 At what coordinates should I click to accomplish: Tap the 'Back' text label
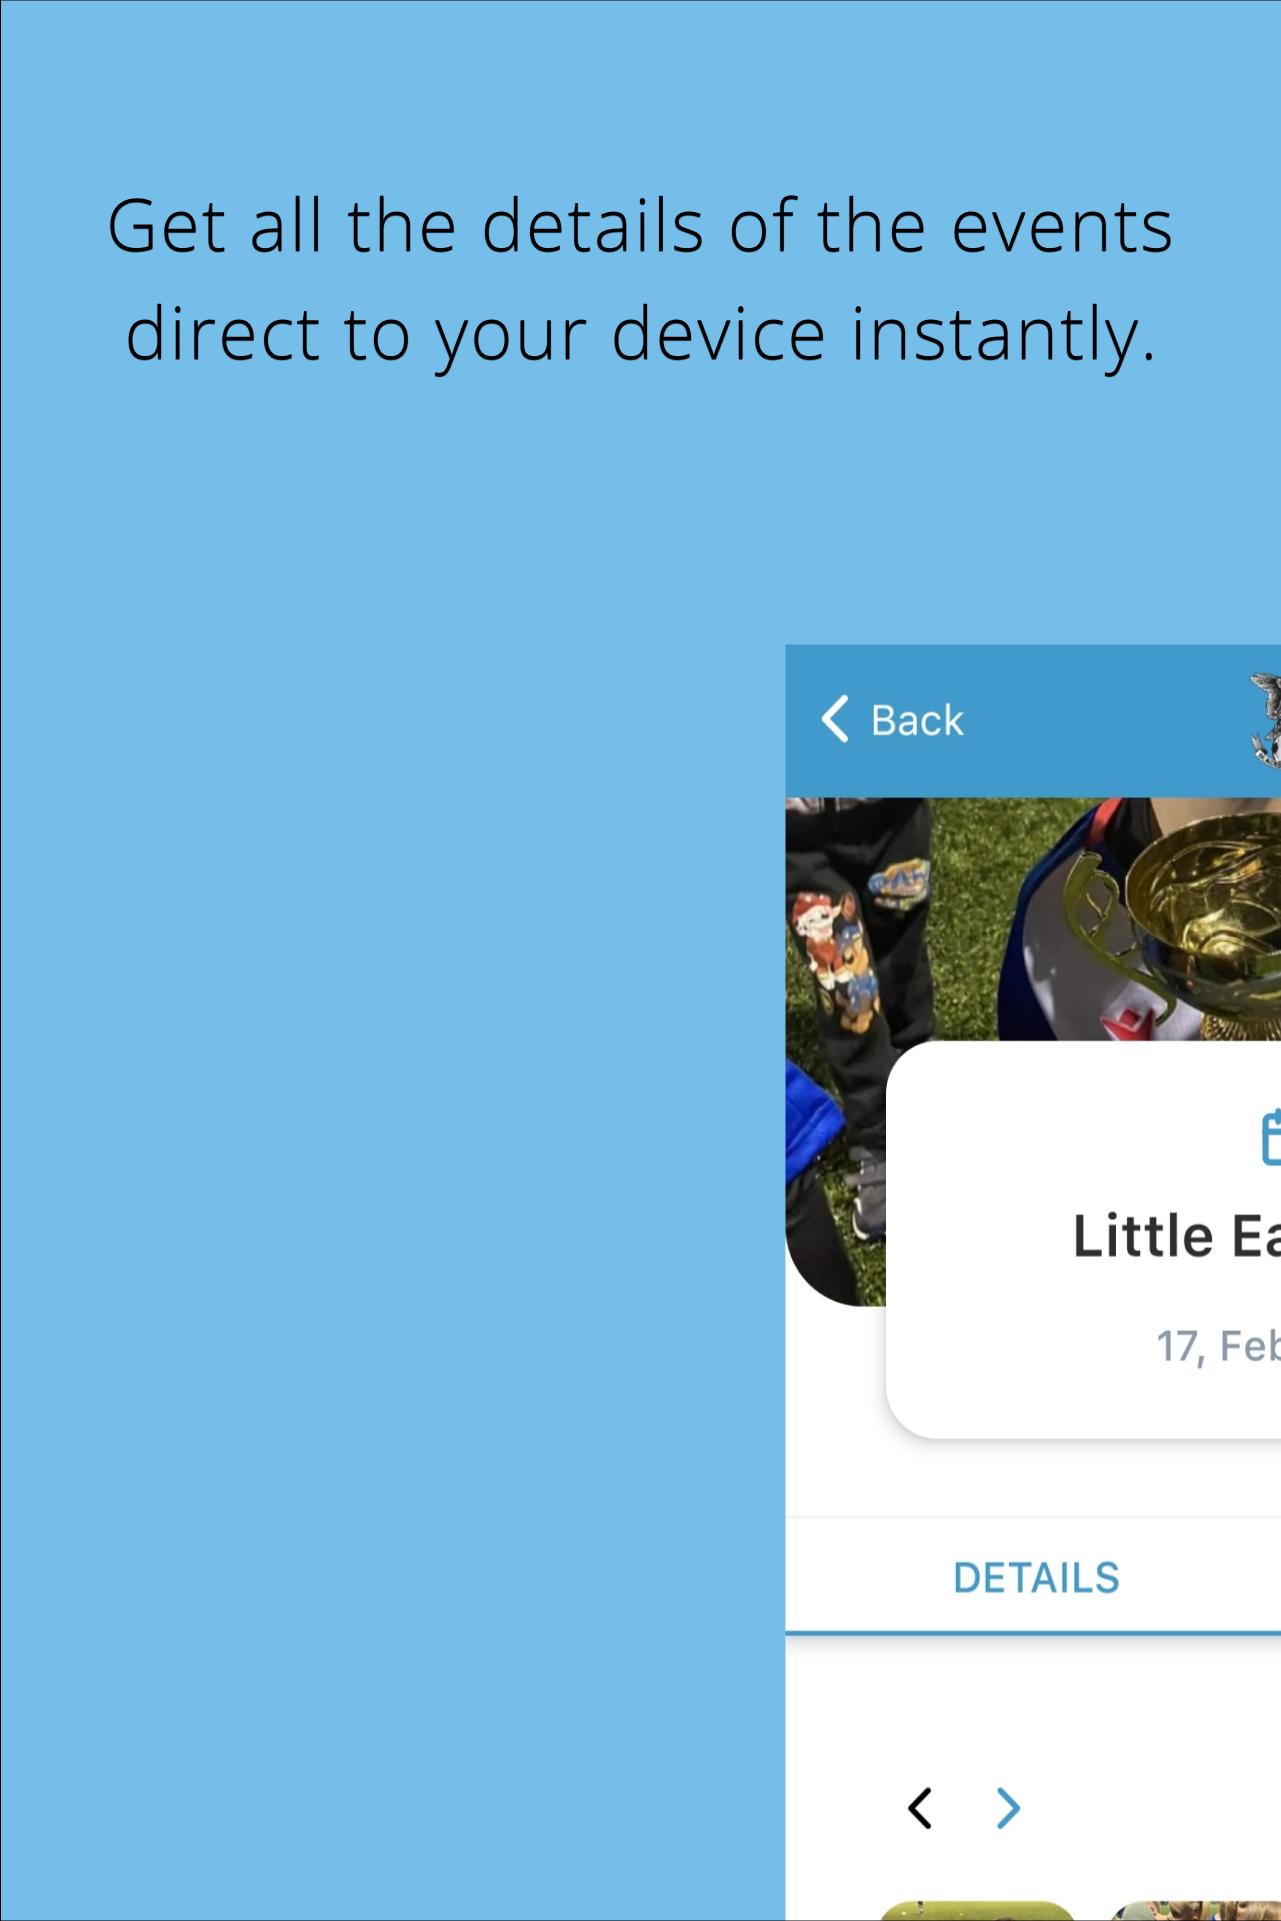(917, 720)
